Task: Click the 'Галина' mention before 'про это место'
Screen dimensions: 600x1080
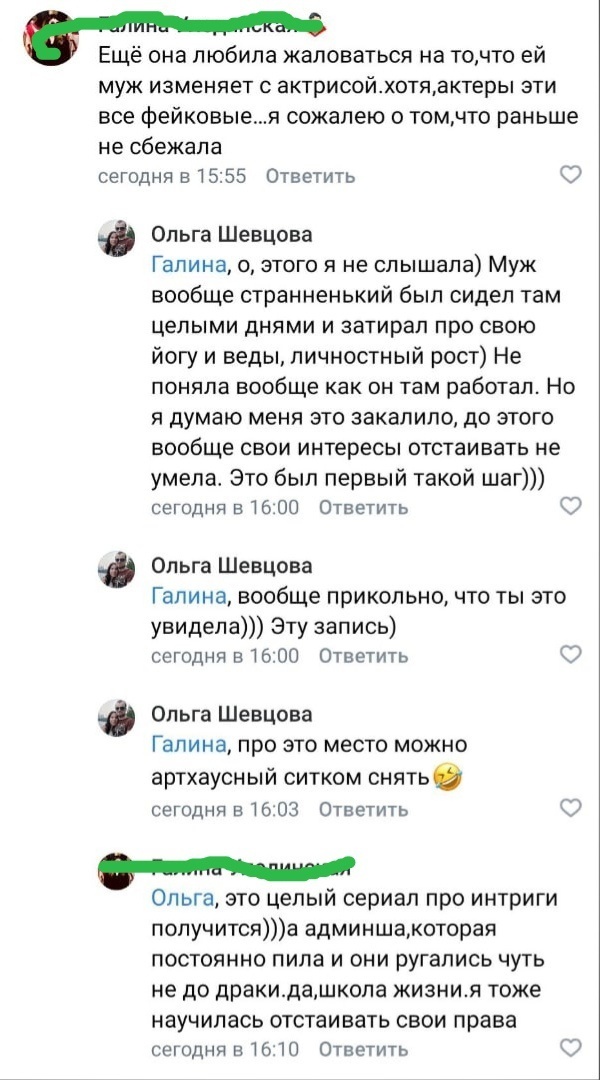Action: coord(187,745)
